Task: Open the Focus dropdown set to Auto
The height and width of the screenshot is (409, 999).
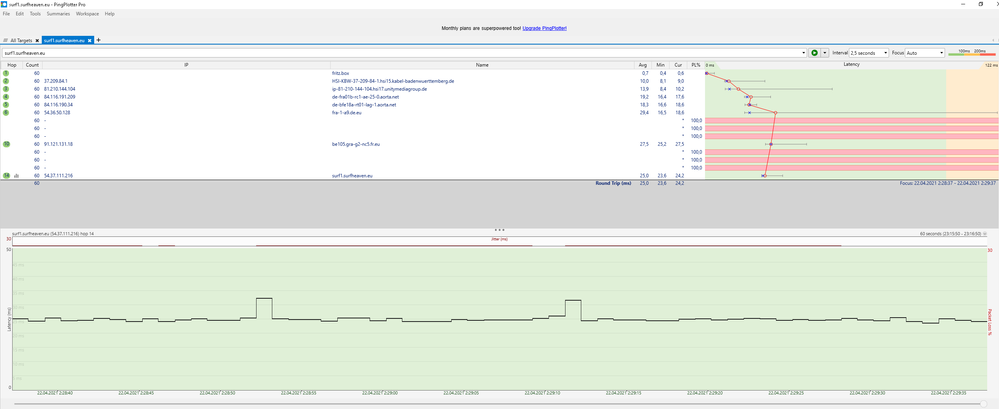Action: pos(924,53)
